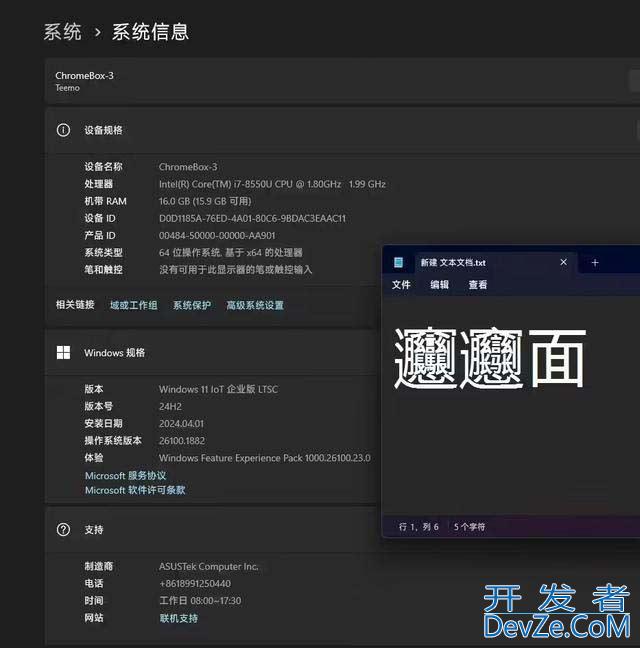Click the version number 24H2

pos(170,407)
